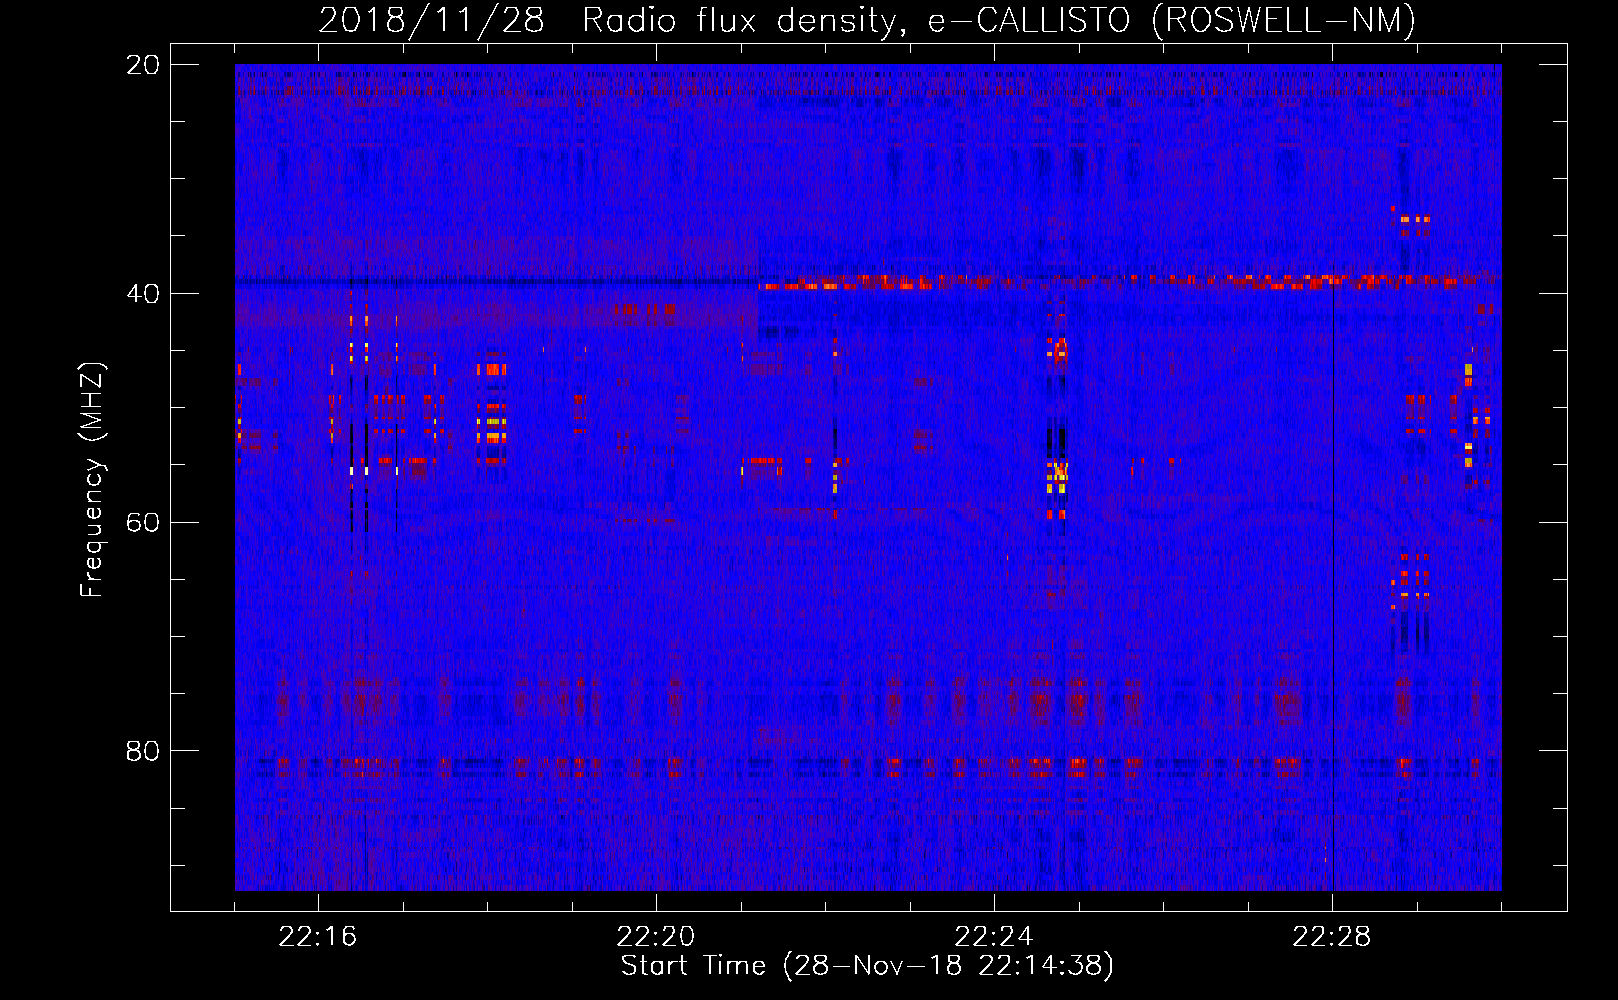Click the "Start Time (28-Nov-18 22:14:38)" label
The height and width of the screenshot is (1000, 1618).
tap(867, 966)
